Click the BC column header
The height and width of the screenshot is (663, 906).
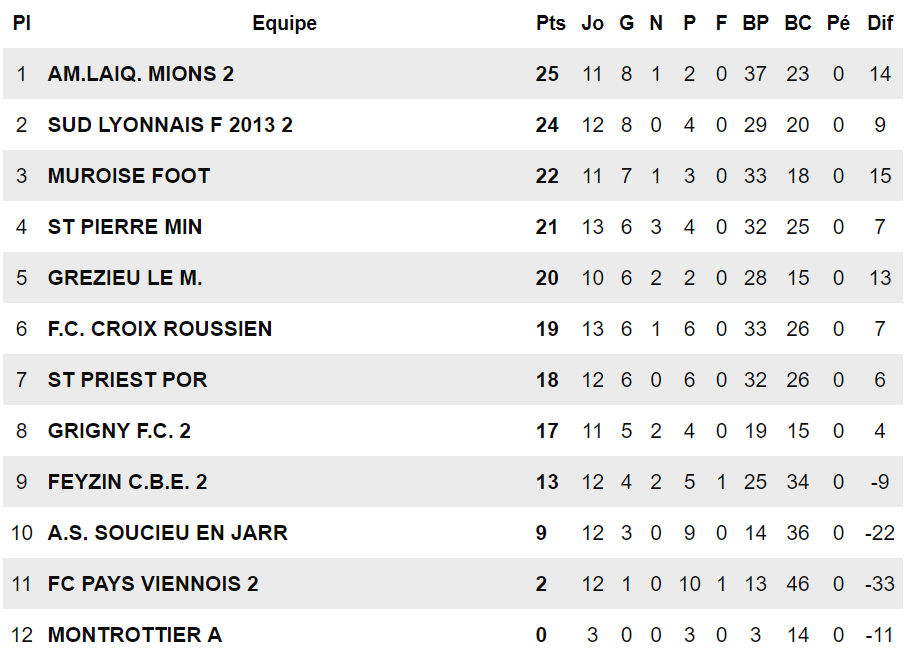click(798, 23)
